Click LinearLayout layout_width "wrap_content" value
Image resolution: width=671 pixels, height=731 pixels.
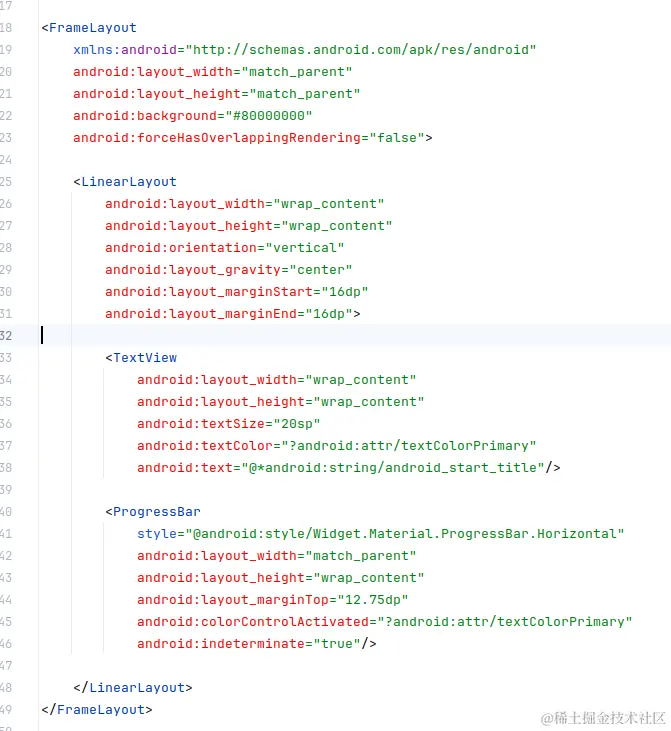(x=329, y=204)
